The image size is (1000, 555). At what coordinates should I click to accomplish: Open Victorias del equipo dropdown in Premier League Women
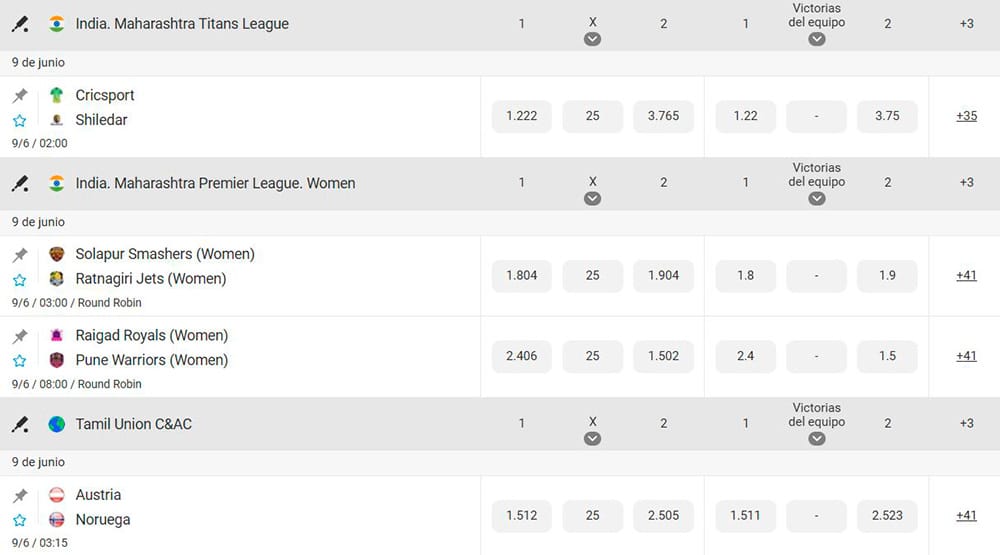pos(816,199)
